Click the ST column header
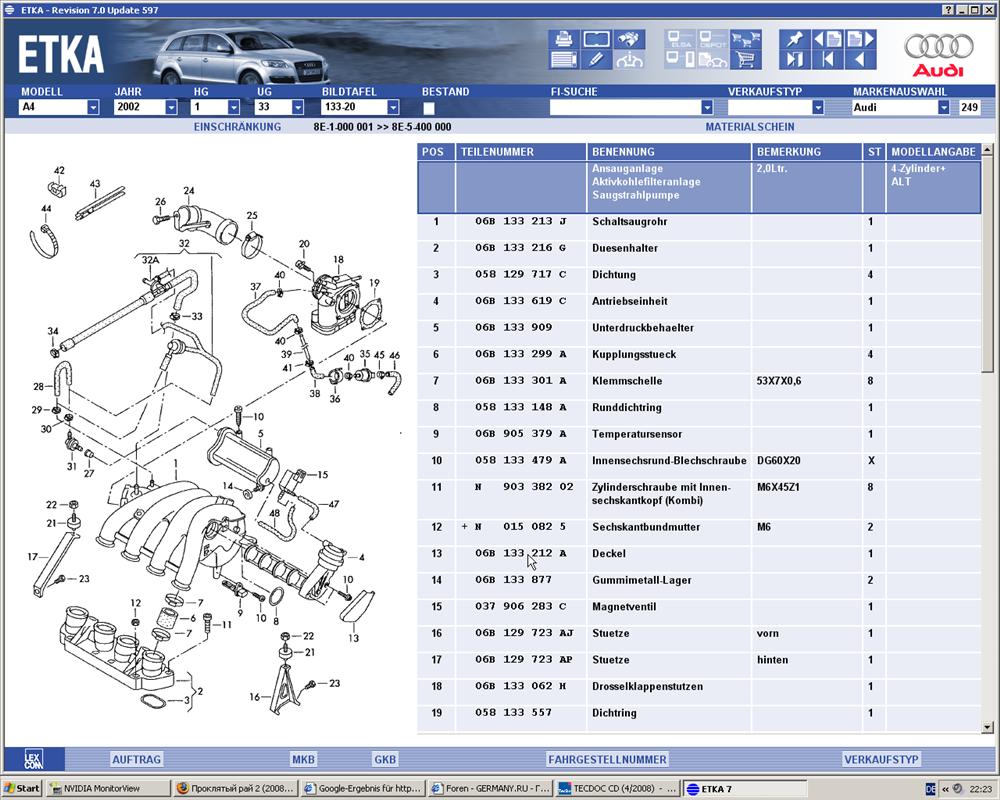Image resolution: width=1000 pixels, height=800 pixels. [874, 152]
